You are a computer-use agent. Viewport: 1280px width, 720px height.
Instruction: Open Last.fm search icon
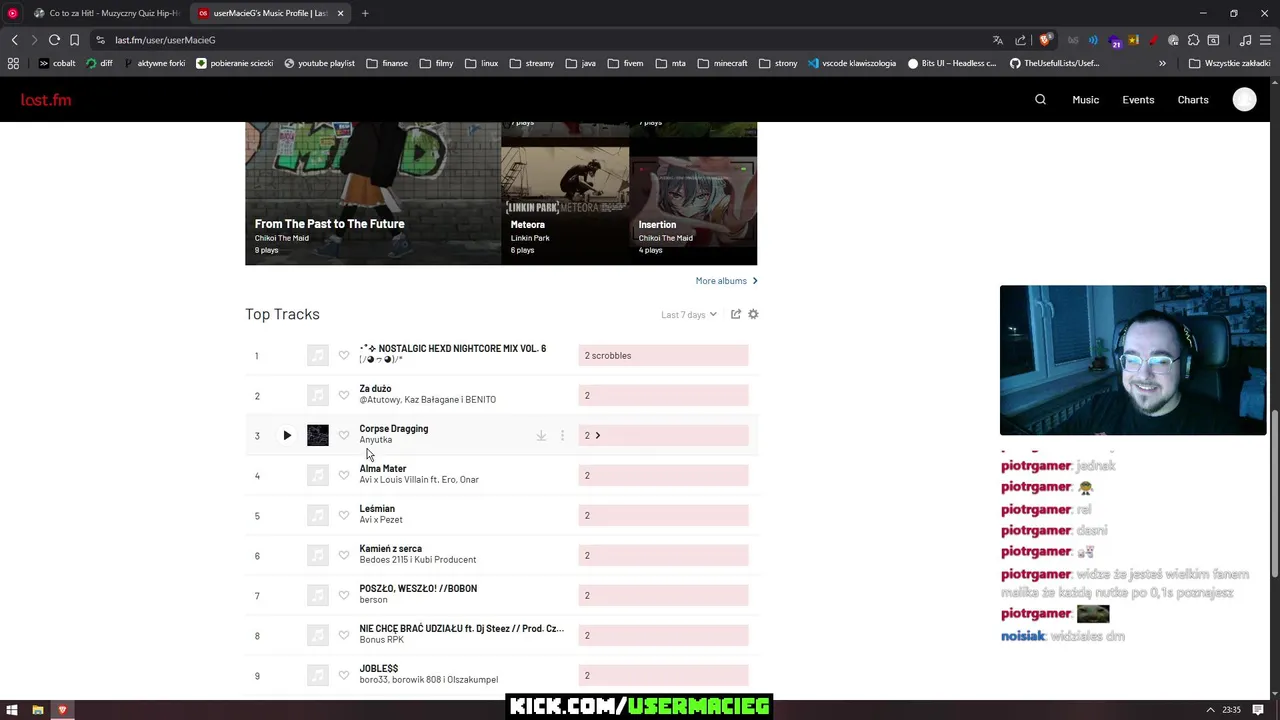(x=1040, y=99)
